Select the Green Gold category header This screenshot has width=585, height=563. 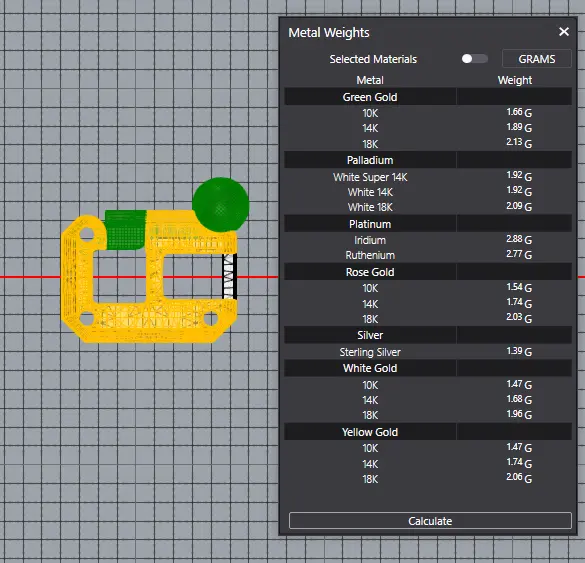pos(428,97)
